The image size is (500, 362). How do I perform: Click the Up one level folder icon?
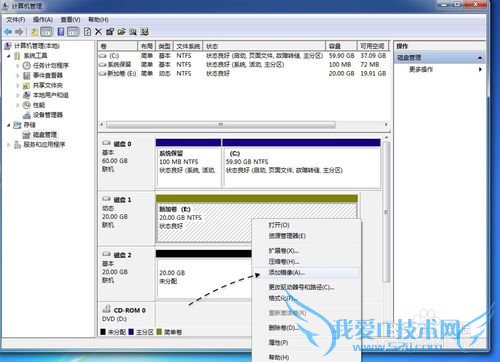tap(34, 32)
